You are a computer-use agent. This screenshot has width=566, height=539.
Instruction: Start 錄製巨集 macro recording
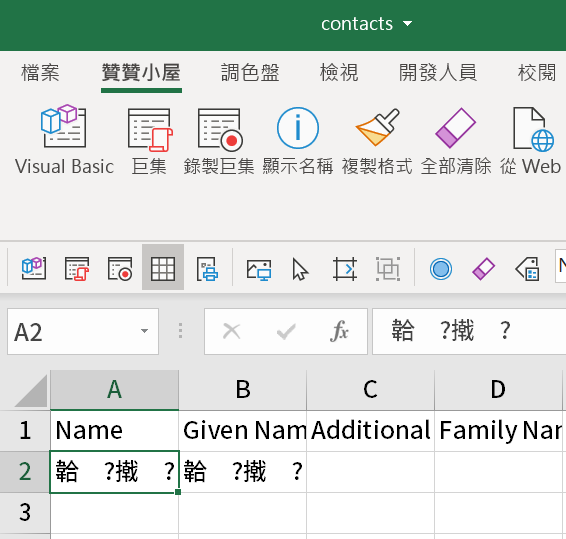pyautogui.click(x=219, y=140)
